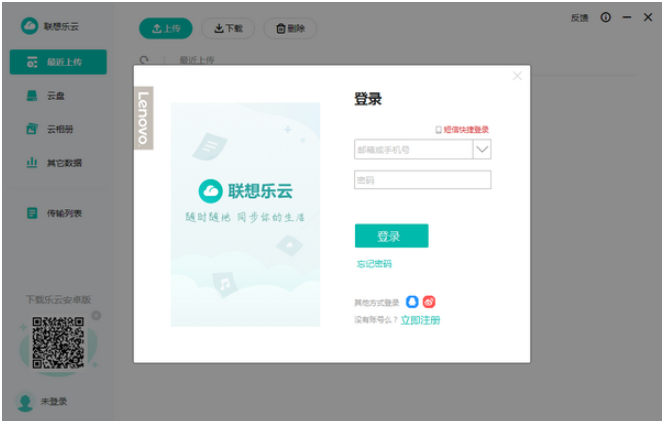Click the Lenovo tab on the dialog
The height and width of the screenshot is (421, 663).
coord(144,118)
